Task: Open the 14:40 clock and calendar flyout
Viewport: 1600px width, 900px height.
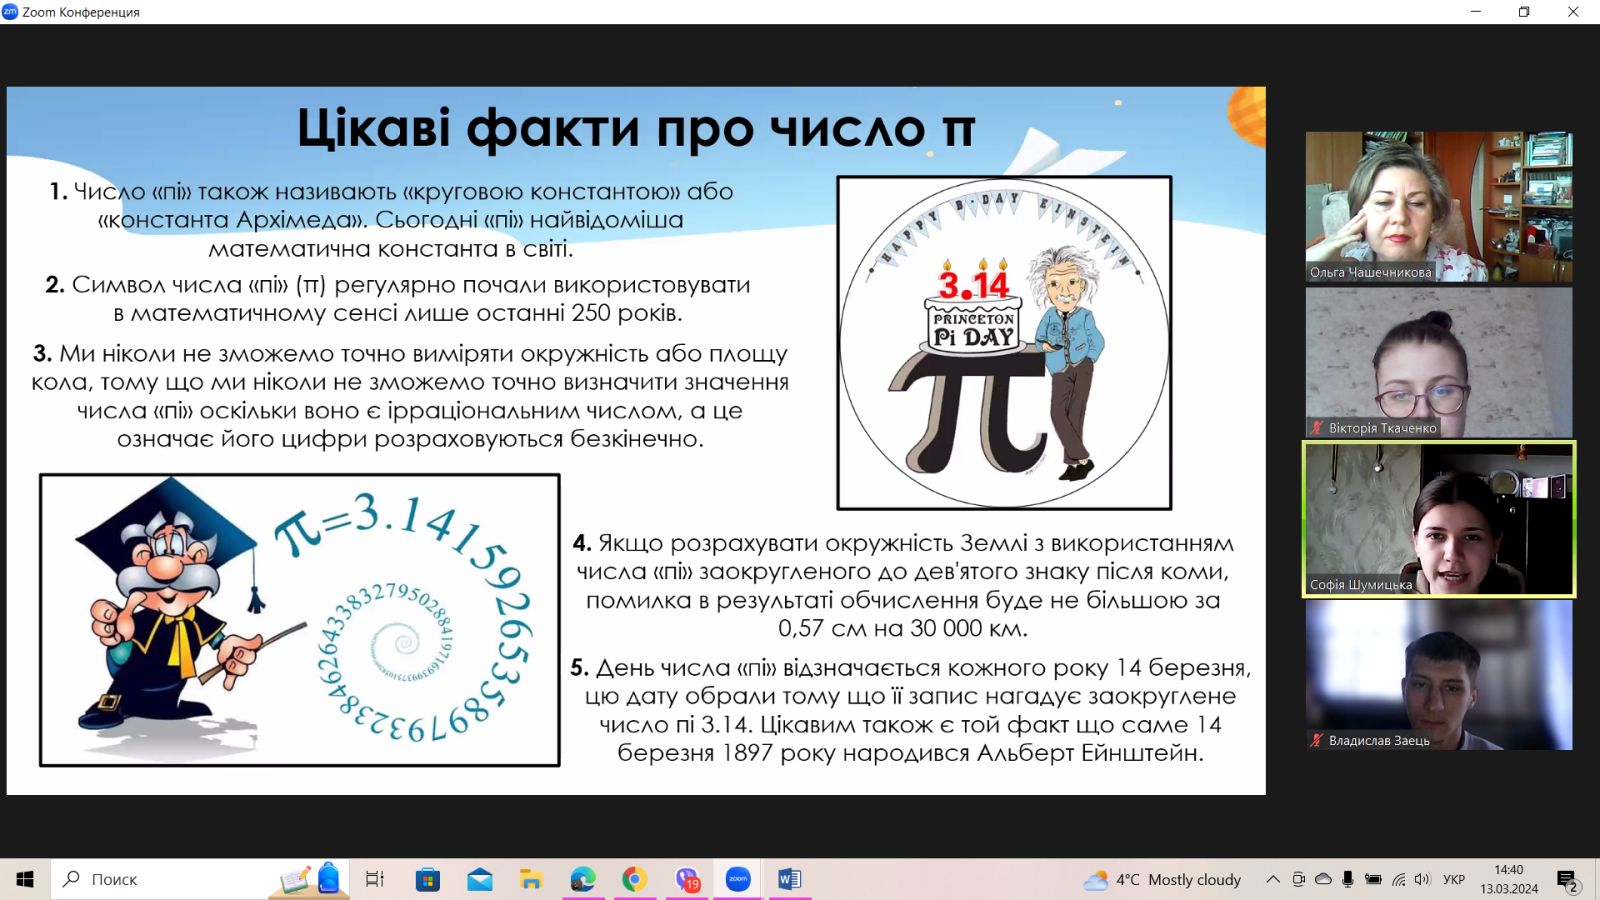Action: (x=1509, y=879)
